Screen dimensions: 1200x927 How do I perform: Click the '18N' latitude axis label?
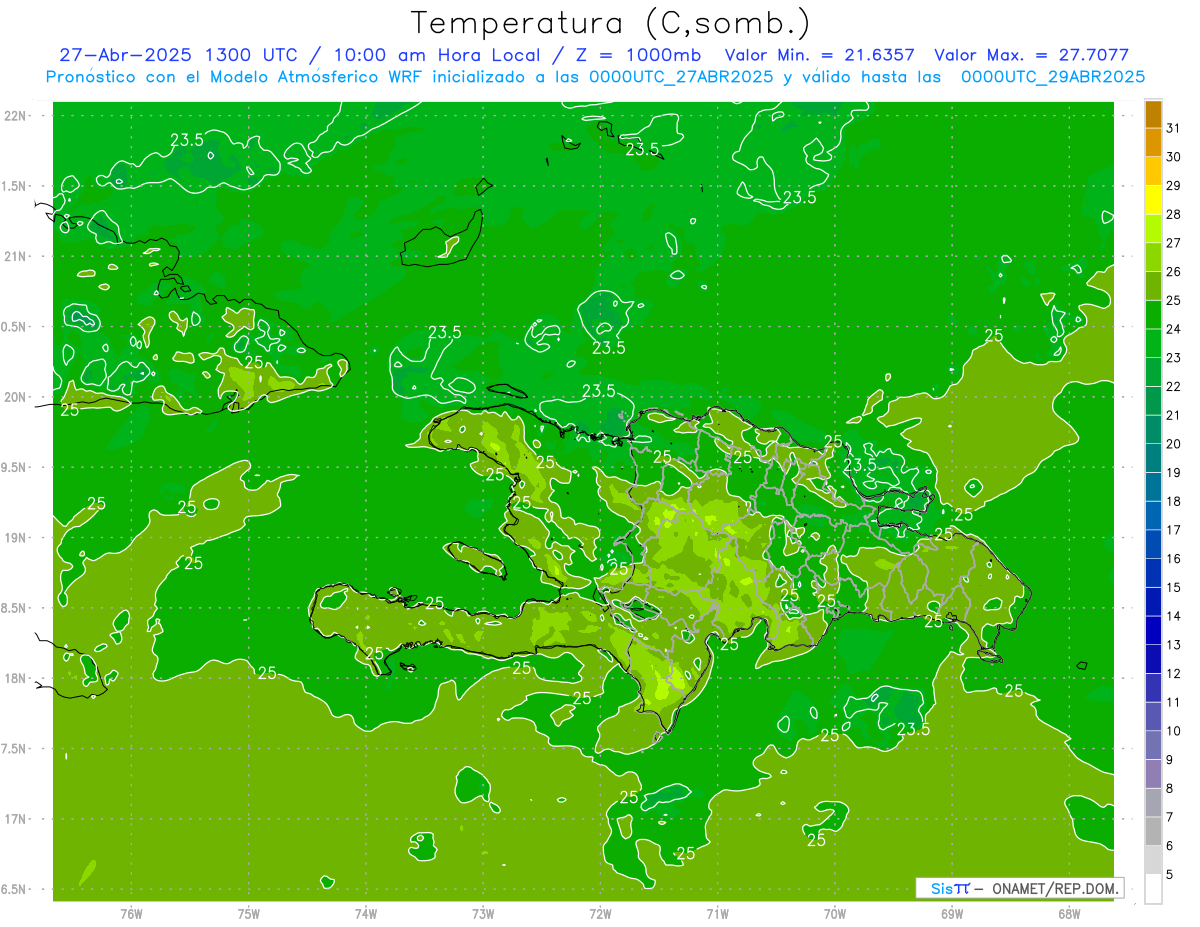point(15,678)
